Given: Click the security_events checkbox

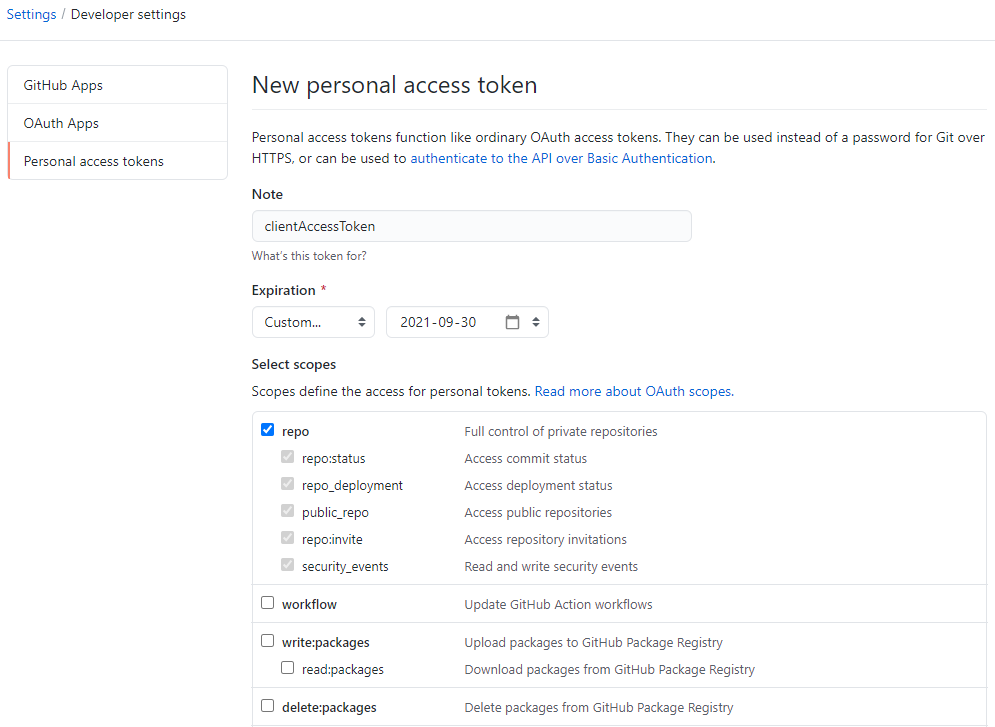Looking at the screenshot, I should click(x=287, y=565).
